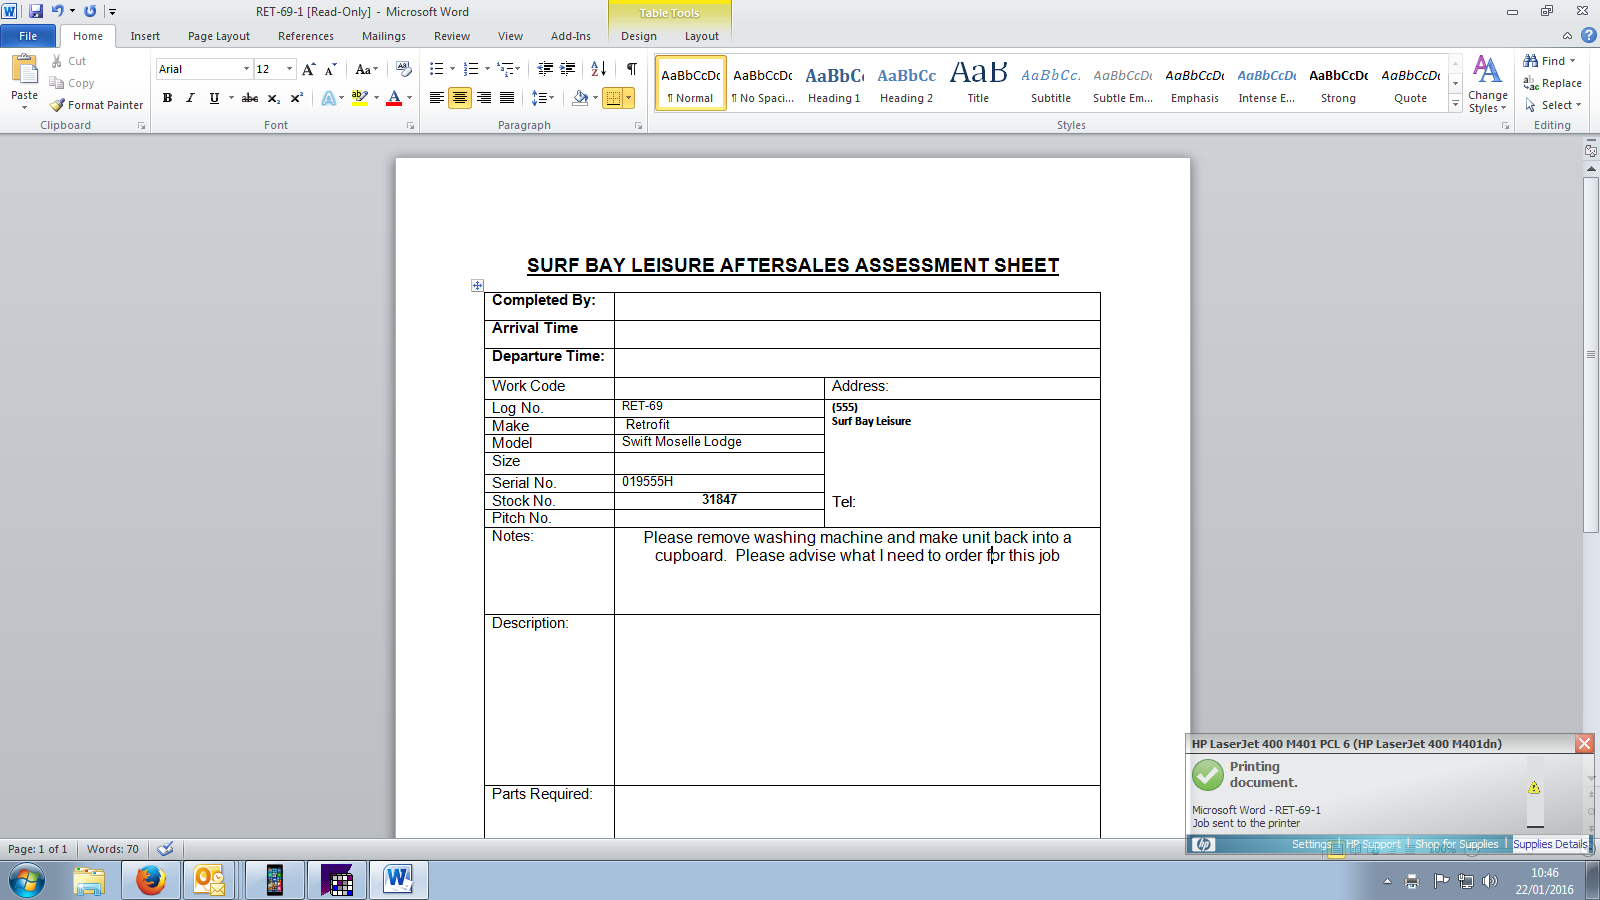Toggle superscript formatting
This screenshot has width=1600, height=900.
[x=296, y=98]
